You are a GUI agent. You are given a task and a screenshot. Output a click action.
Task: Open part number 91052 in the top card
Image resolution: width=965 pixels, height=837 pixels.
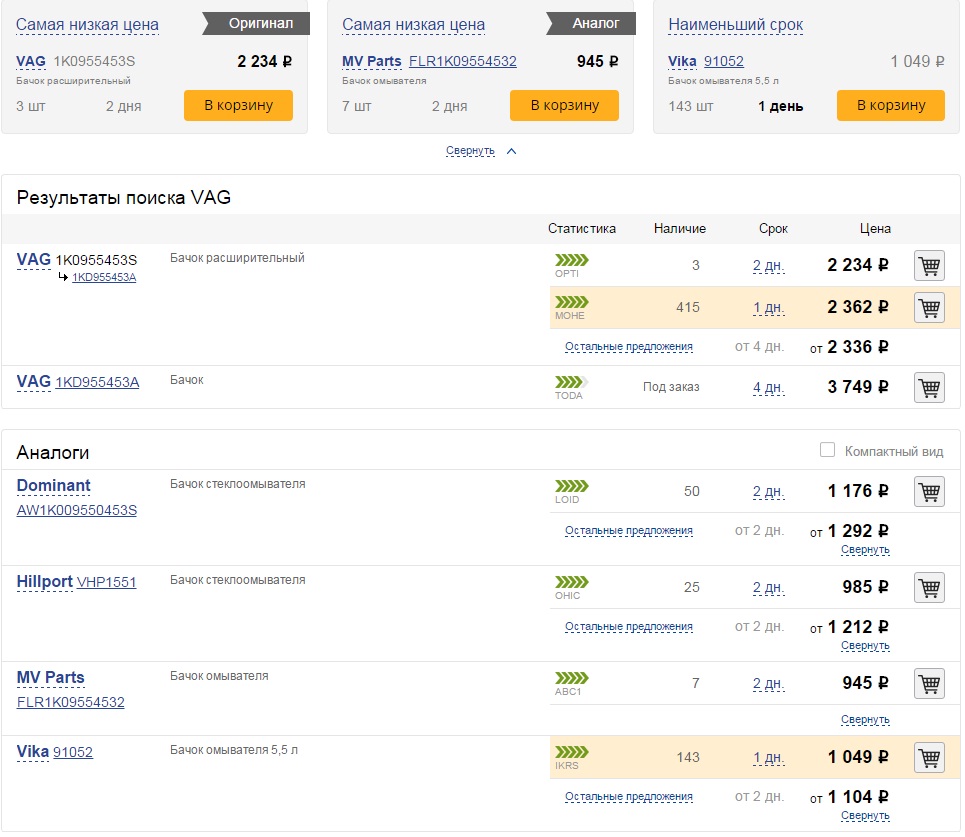click(x=724, y=62)
